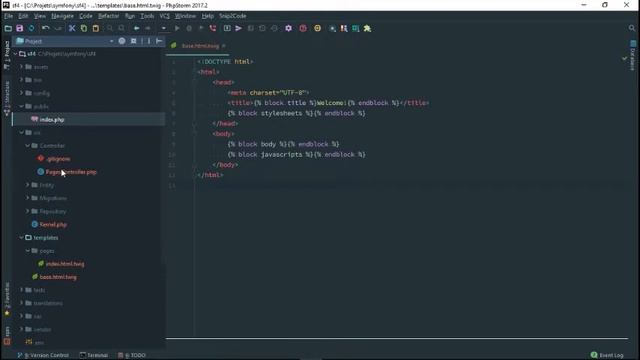Click the Paste clipboard icon
This screenshot has height=360, width=640.
[x=96, y=29]
